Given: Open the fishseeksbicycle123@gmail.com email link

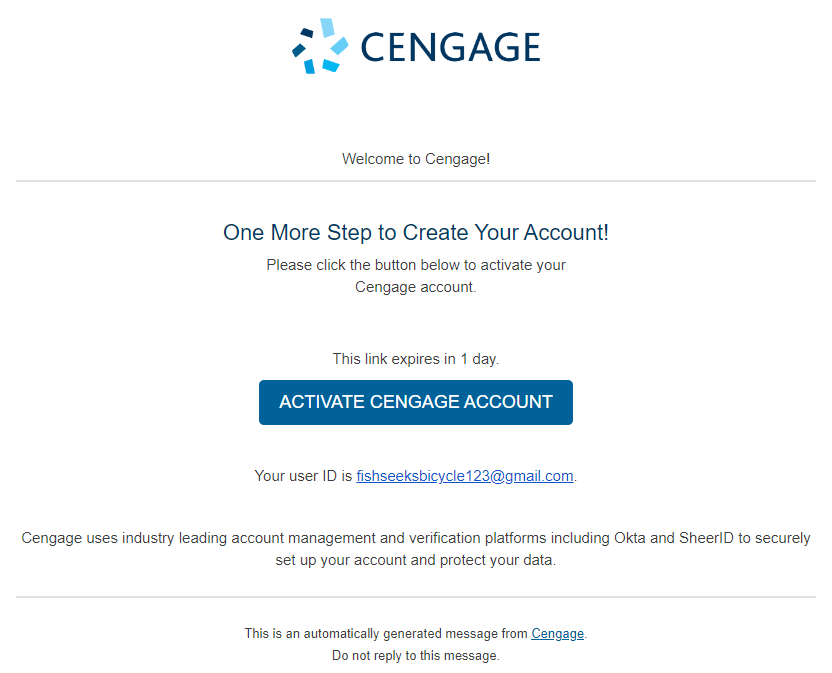Looking at the screenshot, I should pyautogui.click(x=465, y=476).
